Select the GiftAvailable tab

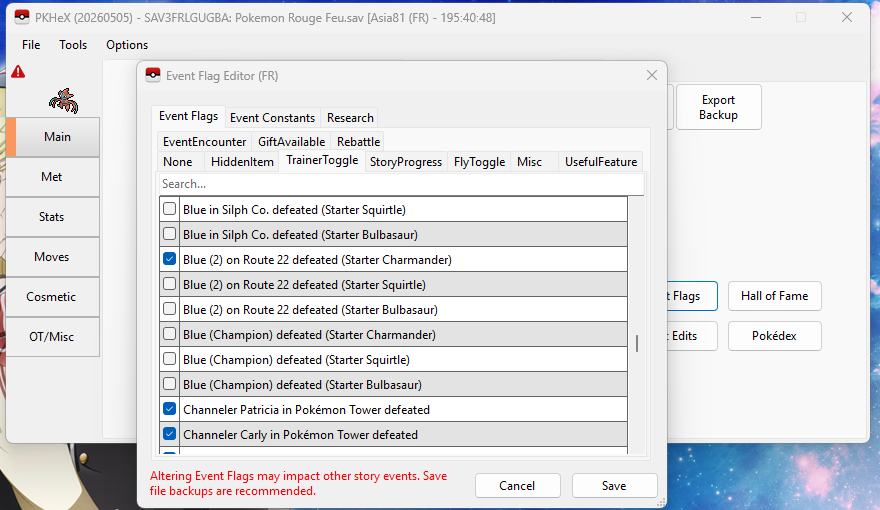[x=291, y=142]
